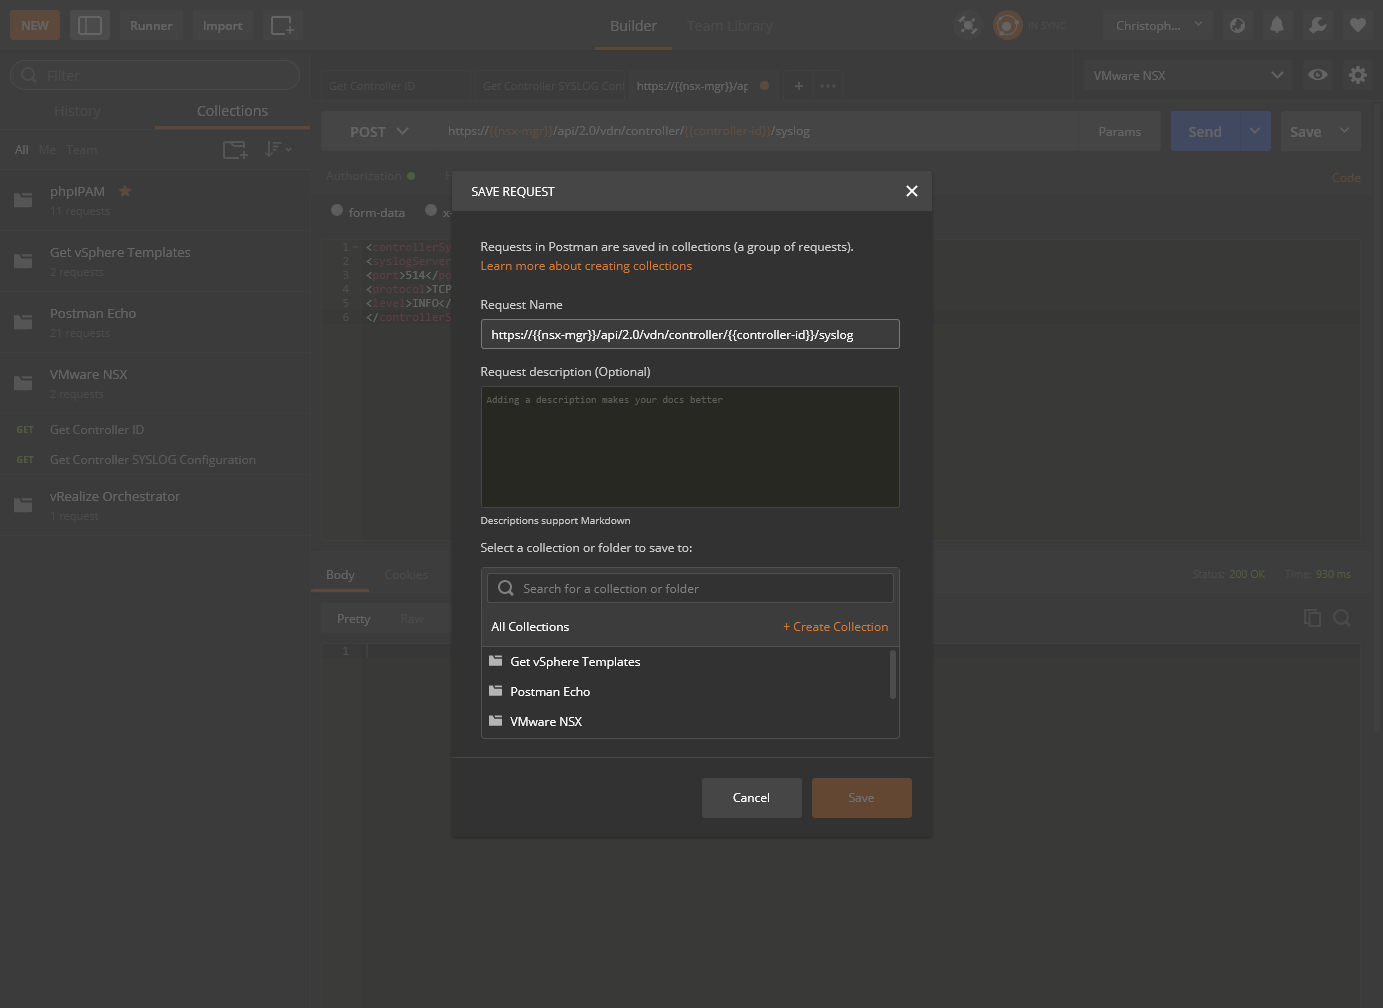Open the wrench settings icon
Image resolution: width=1383 pixels, height=1008 pixels.
(1317, 26)
